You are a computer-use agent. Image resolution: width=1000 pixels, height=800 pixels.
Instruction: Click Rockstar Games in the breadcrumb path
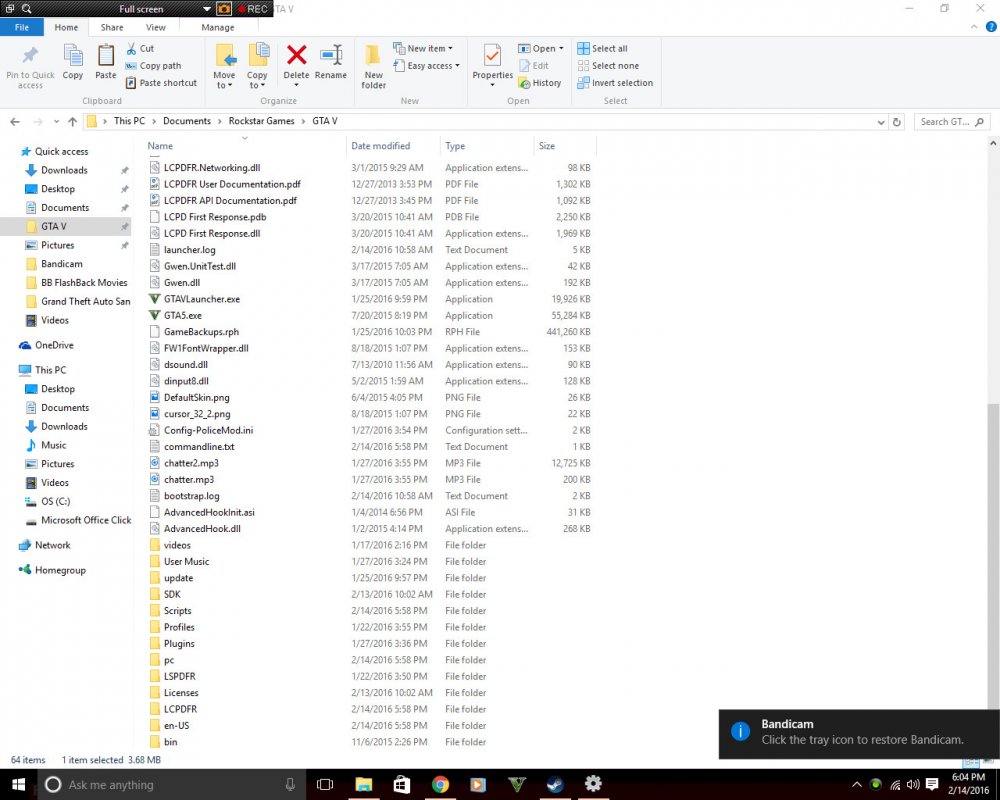(261, 121)
